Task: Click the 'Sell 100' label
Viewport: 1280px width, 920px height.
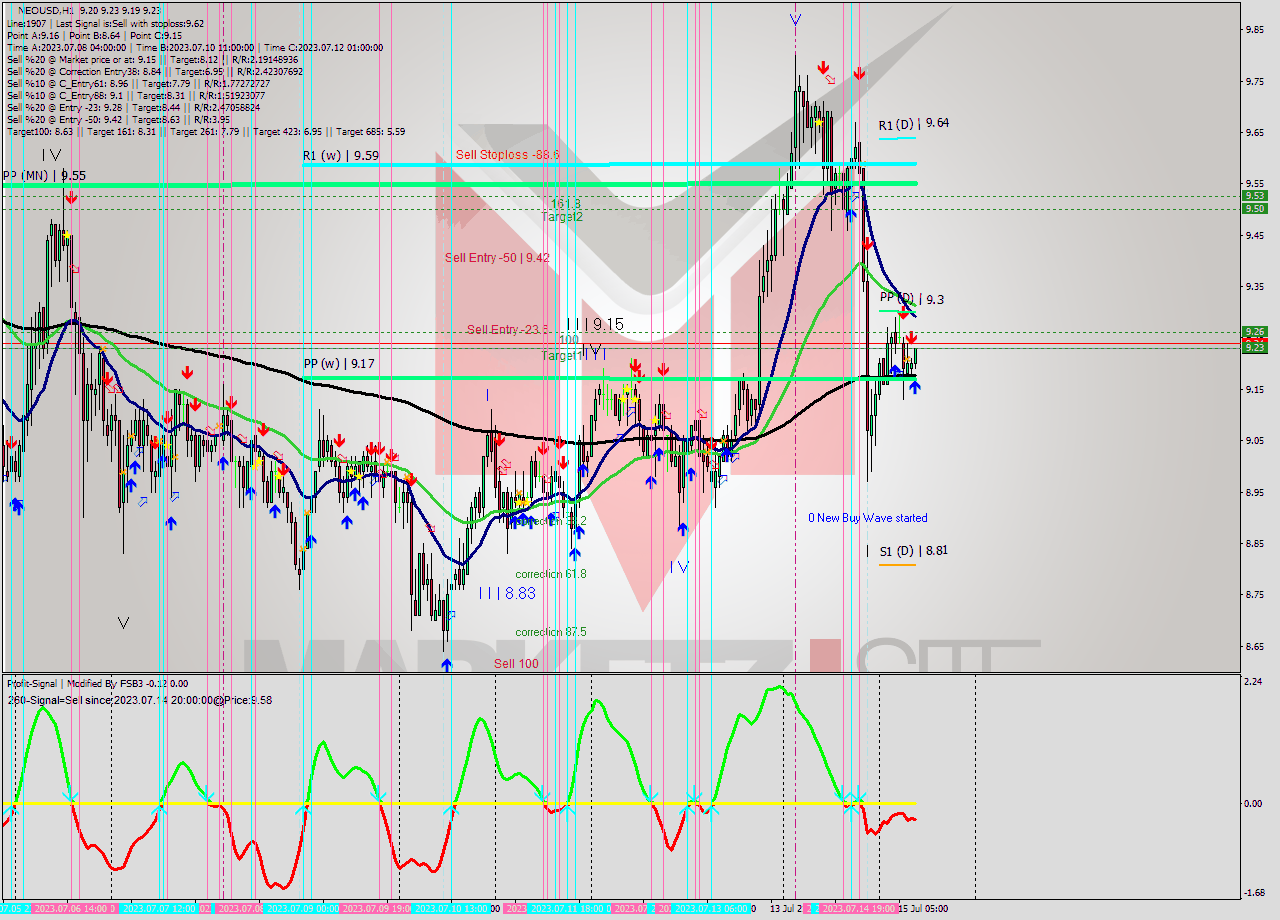Action: (x=516, y=663)
